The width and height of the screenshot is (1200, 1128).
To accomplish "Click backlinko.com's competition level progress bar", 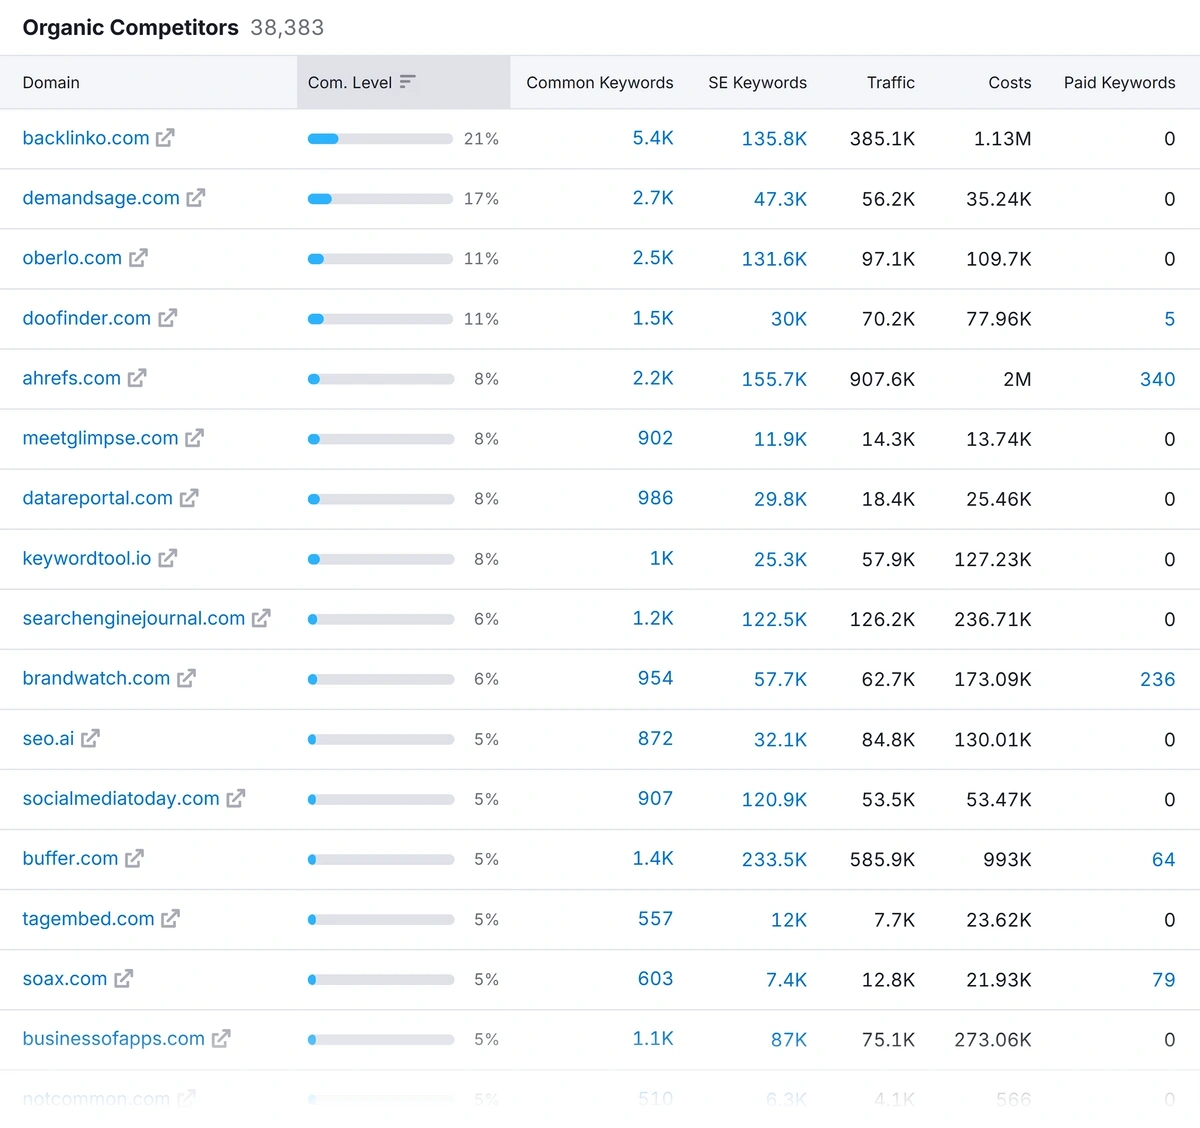I will [x=380, y=138].
